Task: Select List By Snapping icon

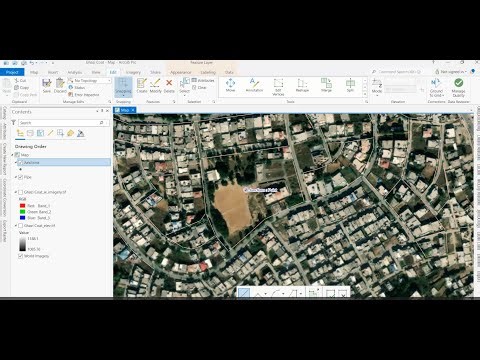Action: tap(60, 133)
